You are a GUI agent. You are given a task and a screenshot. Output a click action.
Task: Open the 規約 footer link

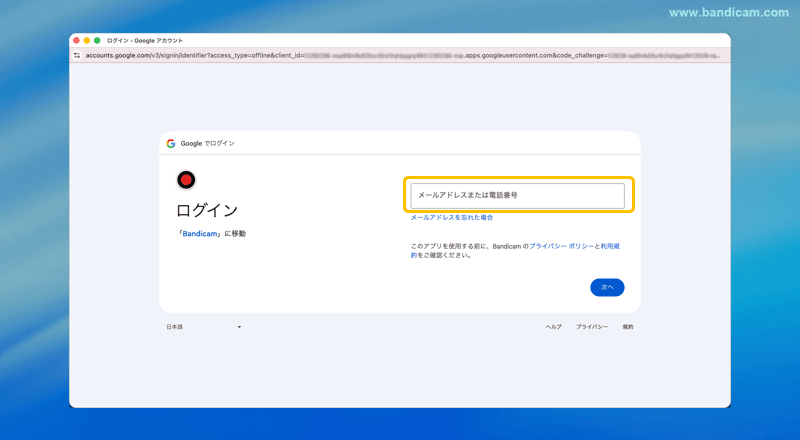628,327
